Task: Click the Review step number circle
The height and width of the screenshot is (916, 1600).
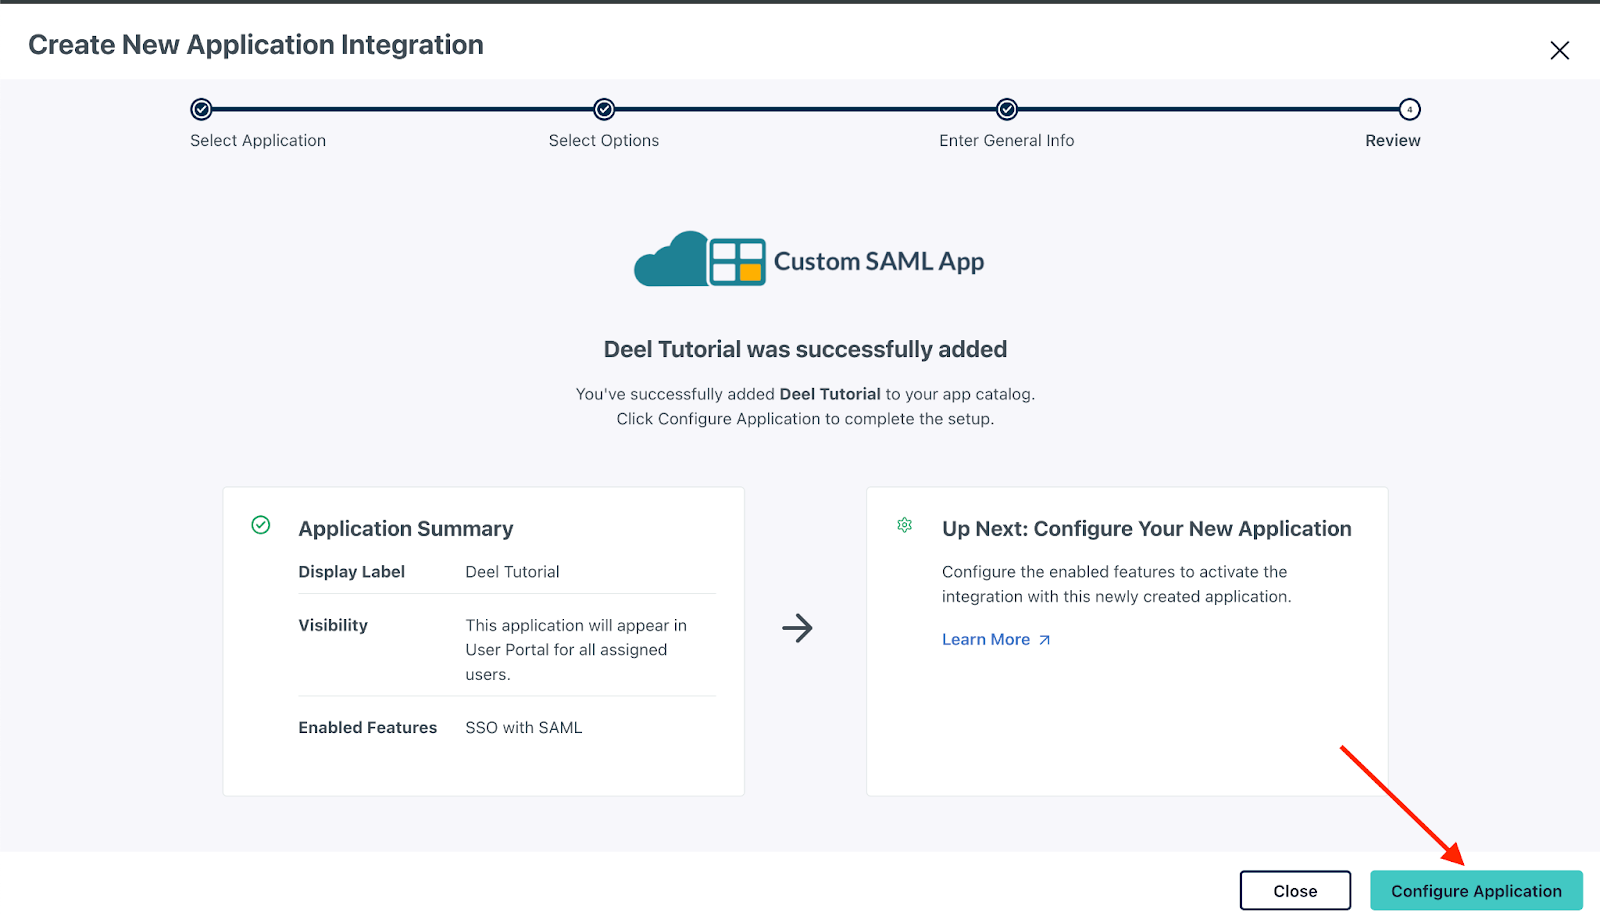Action: pyautogui.click(x=1409, y=109)
